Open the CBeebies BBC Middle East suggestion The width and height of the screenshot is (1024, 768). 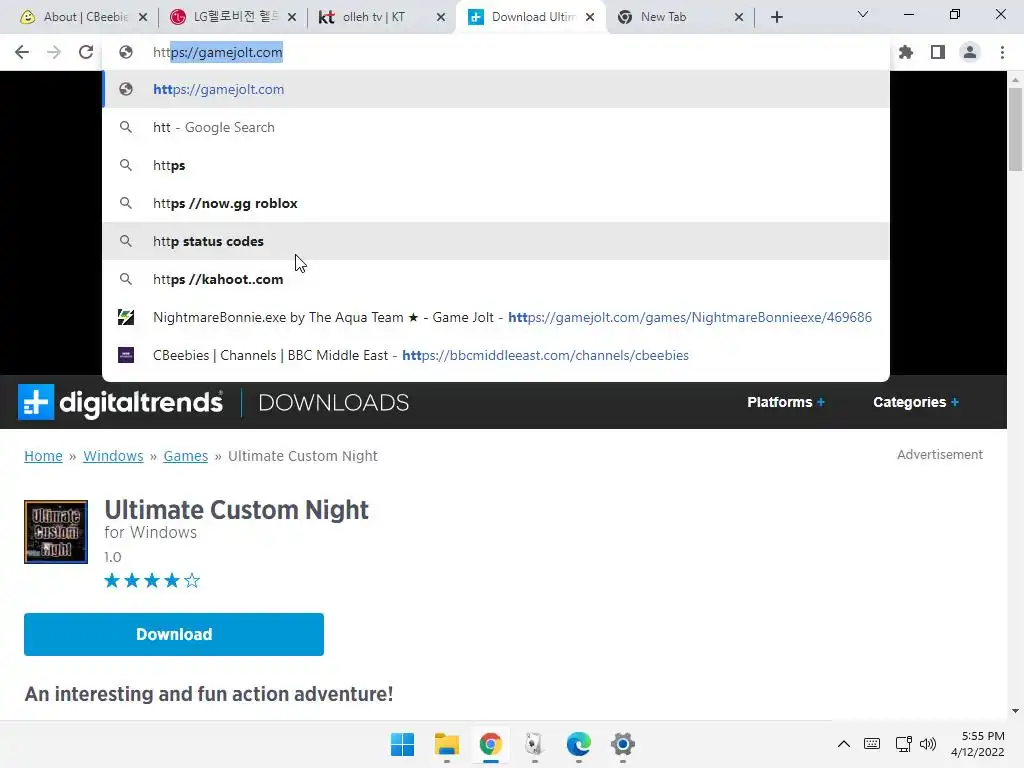pyautogui.click(x=496, y=355)
